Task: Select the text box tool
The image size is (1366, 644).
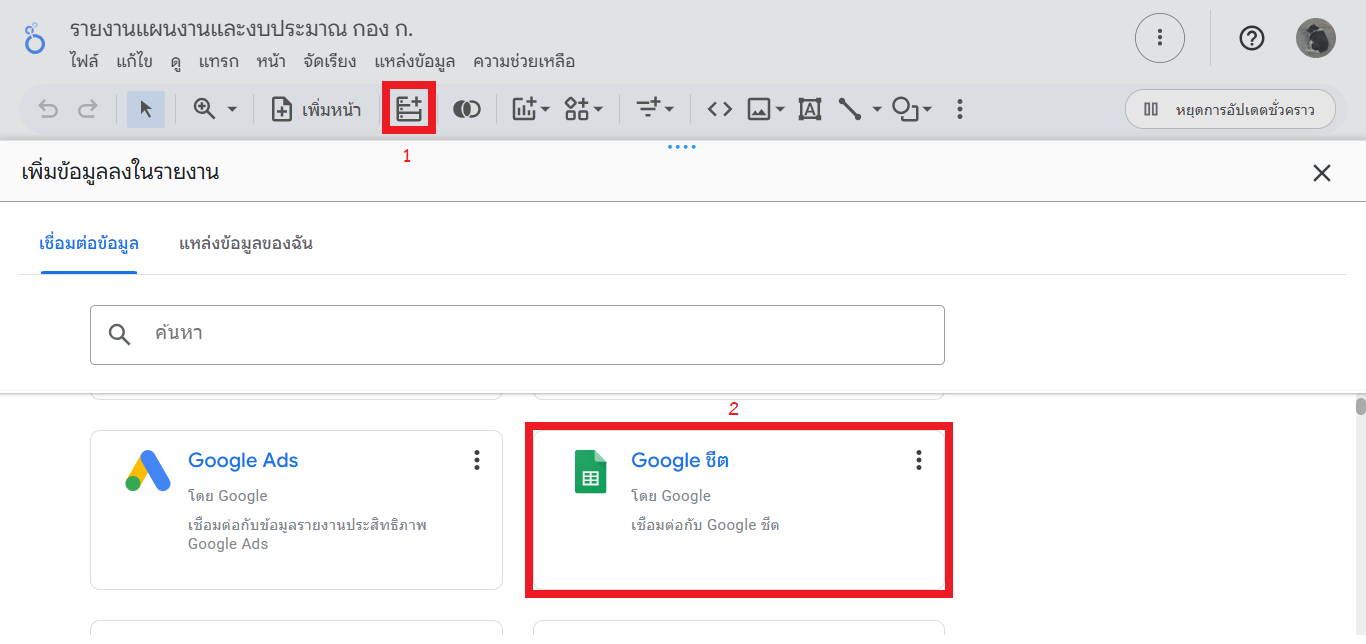Action: click(x=809, y=110)
